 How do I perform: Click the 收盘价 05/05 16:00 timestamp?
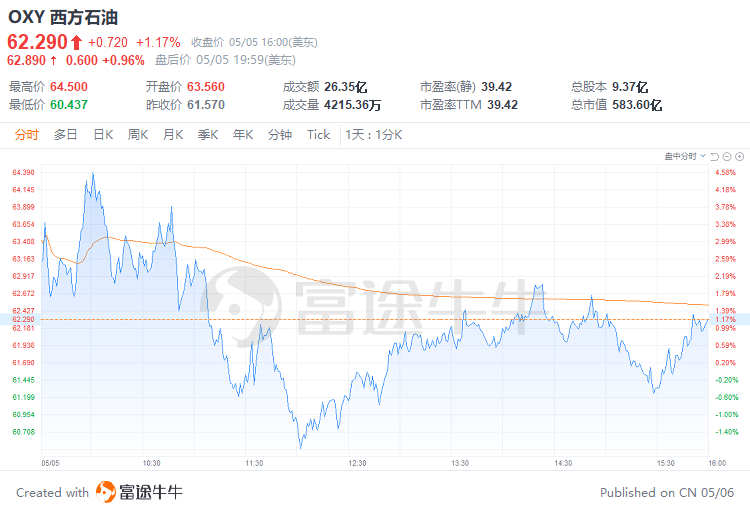[x=254, y=43]
